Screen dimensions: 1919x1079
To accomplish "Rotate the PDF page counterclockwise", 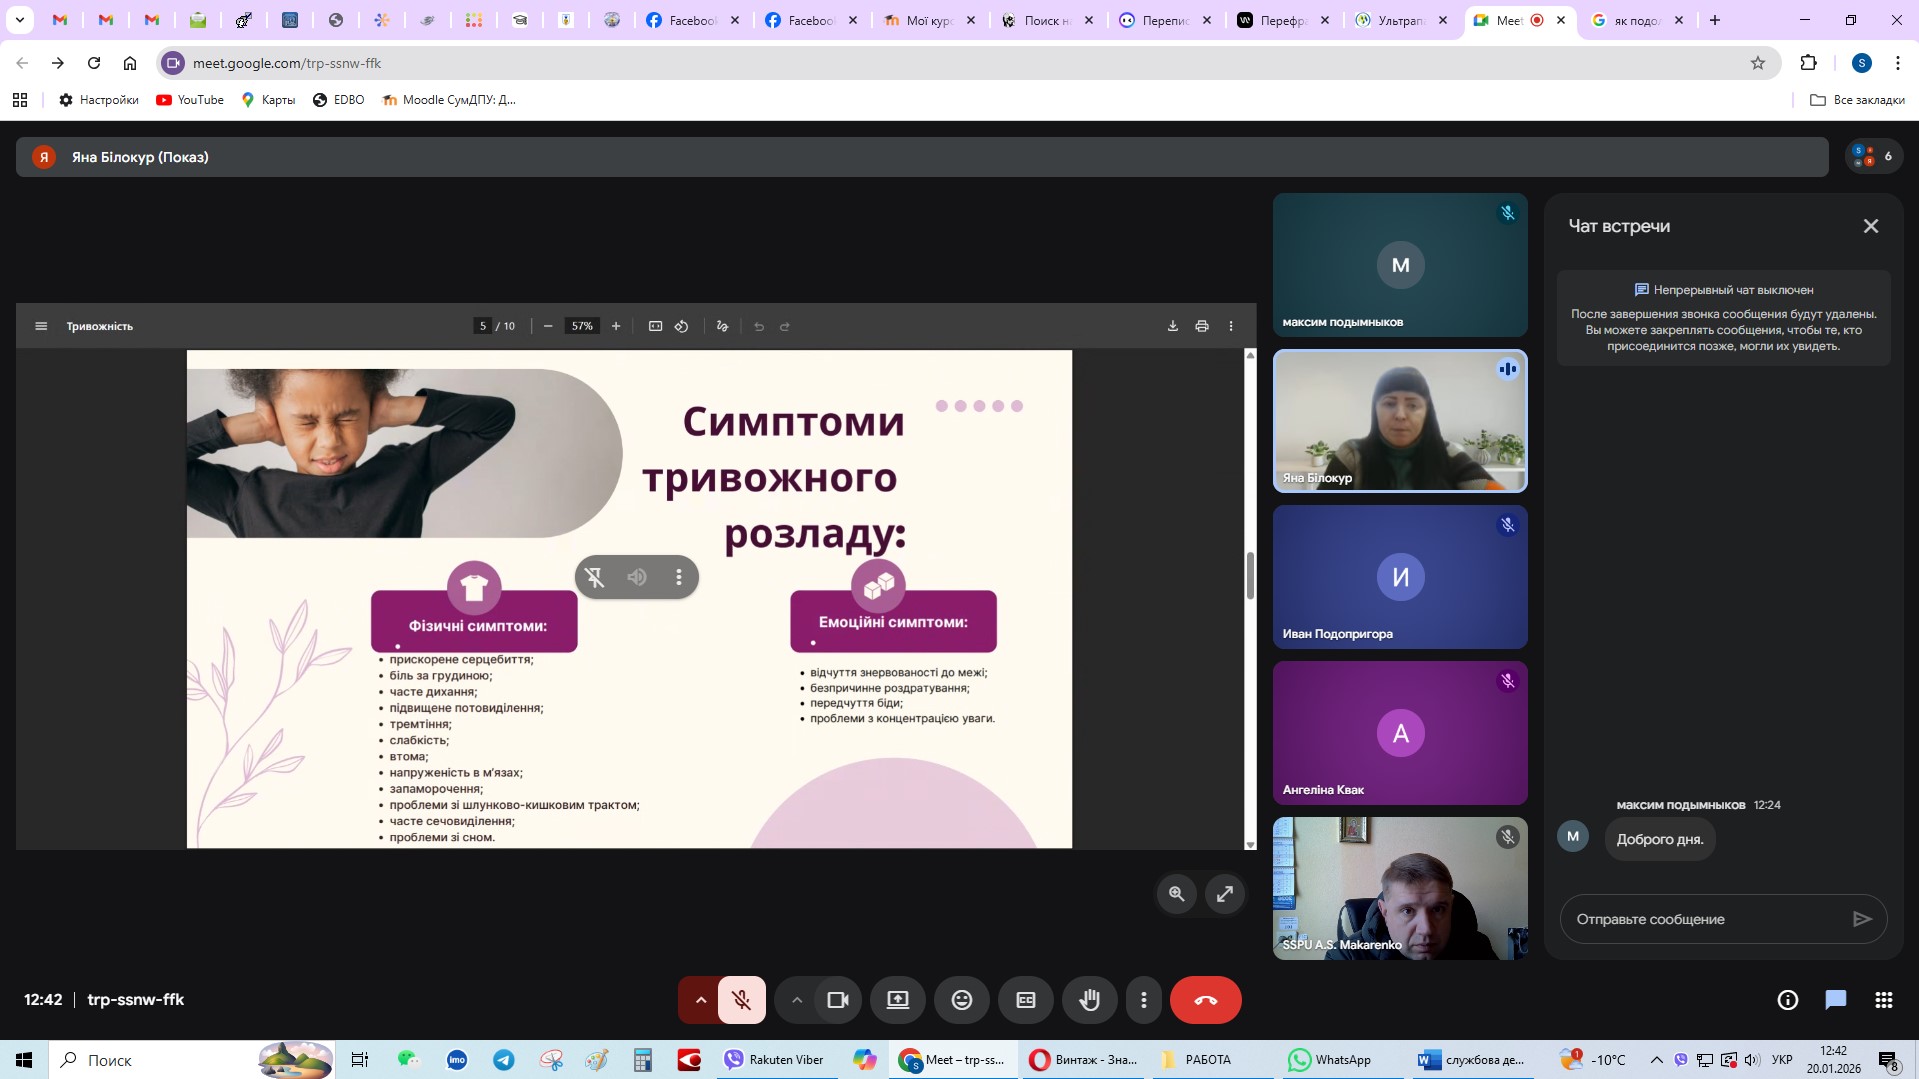I will 681,326.
